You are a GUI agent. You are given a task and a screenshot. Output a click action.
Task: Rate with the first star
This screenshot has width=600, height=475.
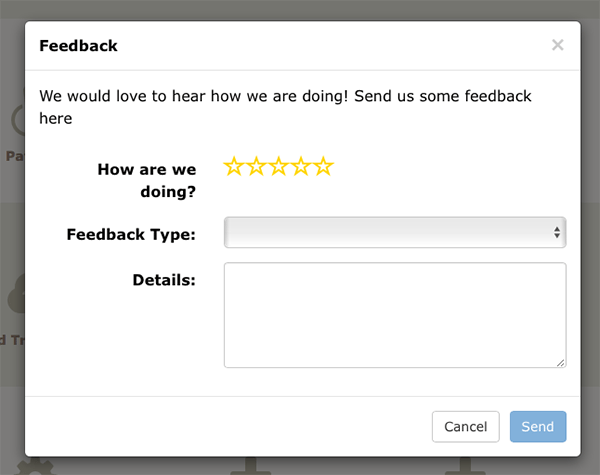[233, 166]
